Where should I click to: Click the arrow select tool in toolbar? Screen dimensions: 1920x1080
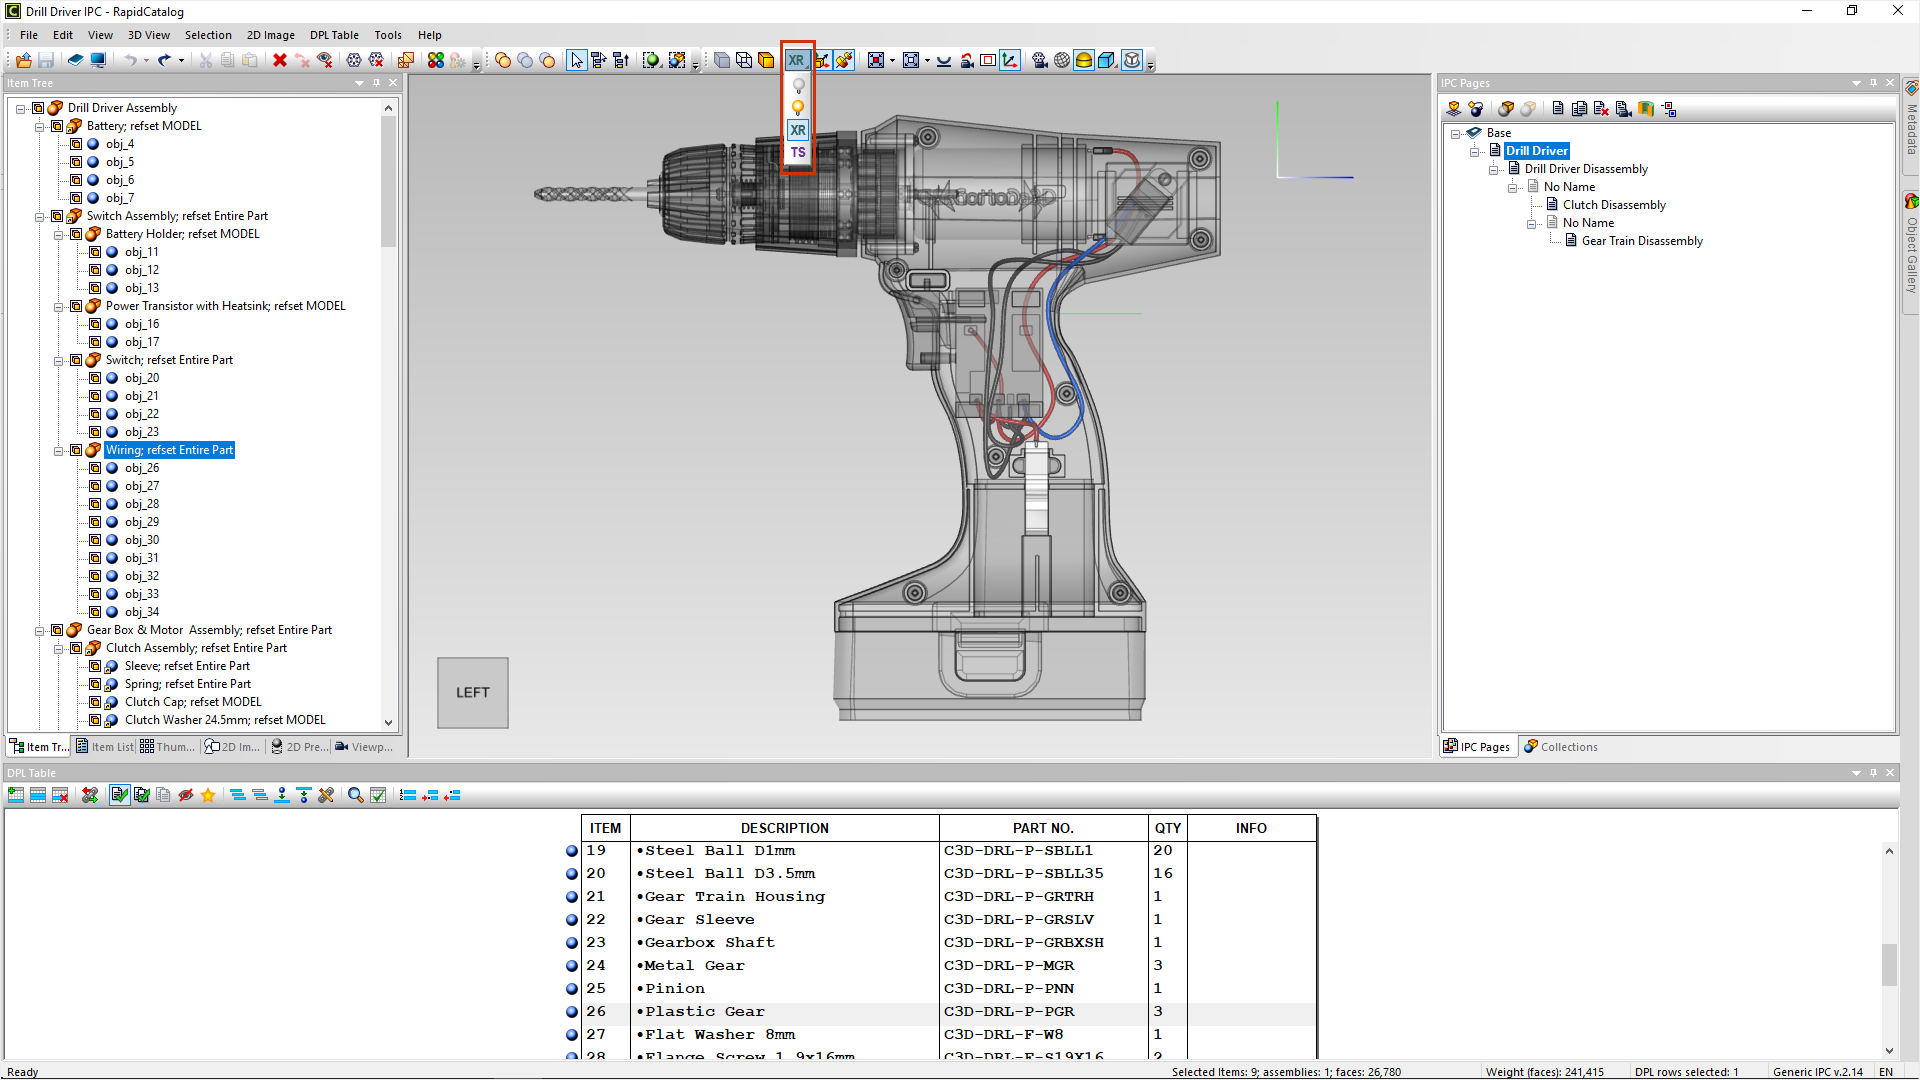(577, 61)
